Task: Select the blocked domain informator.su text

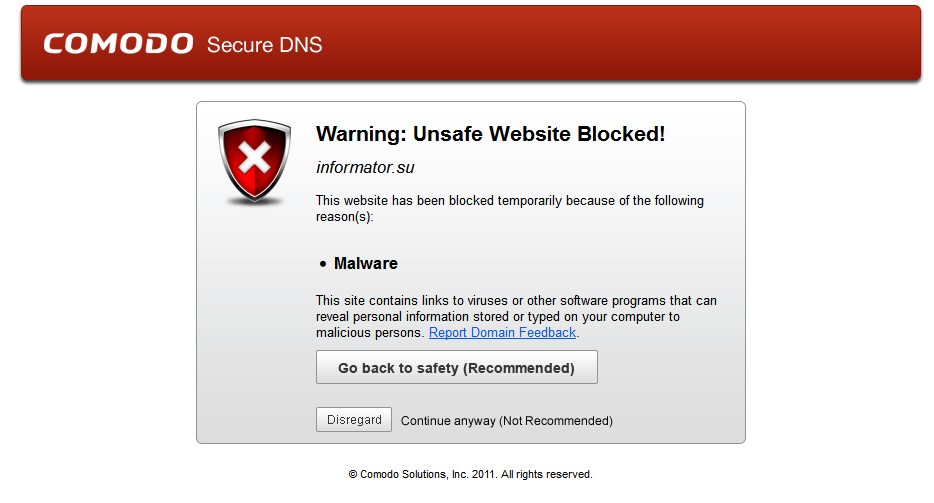Action: click(x=358, y=168)
